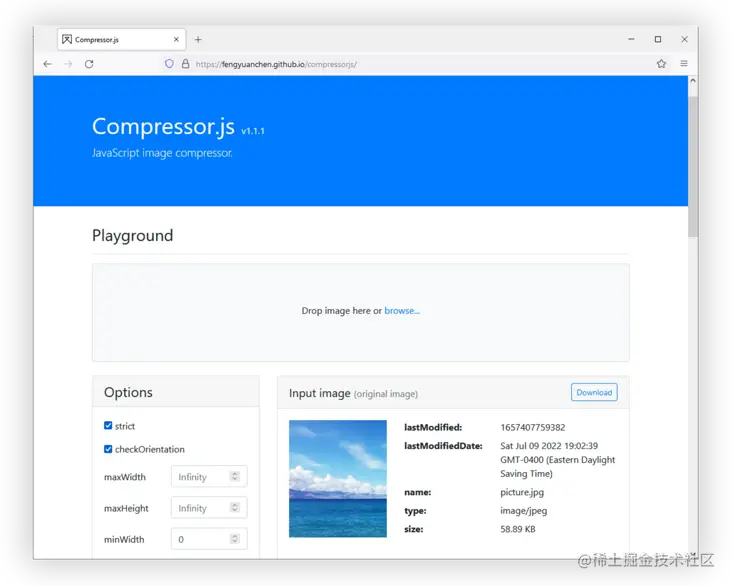Click the vertical scrollbar thumb

(x=693, y=167)
